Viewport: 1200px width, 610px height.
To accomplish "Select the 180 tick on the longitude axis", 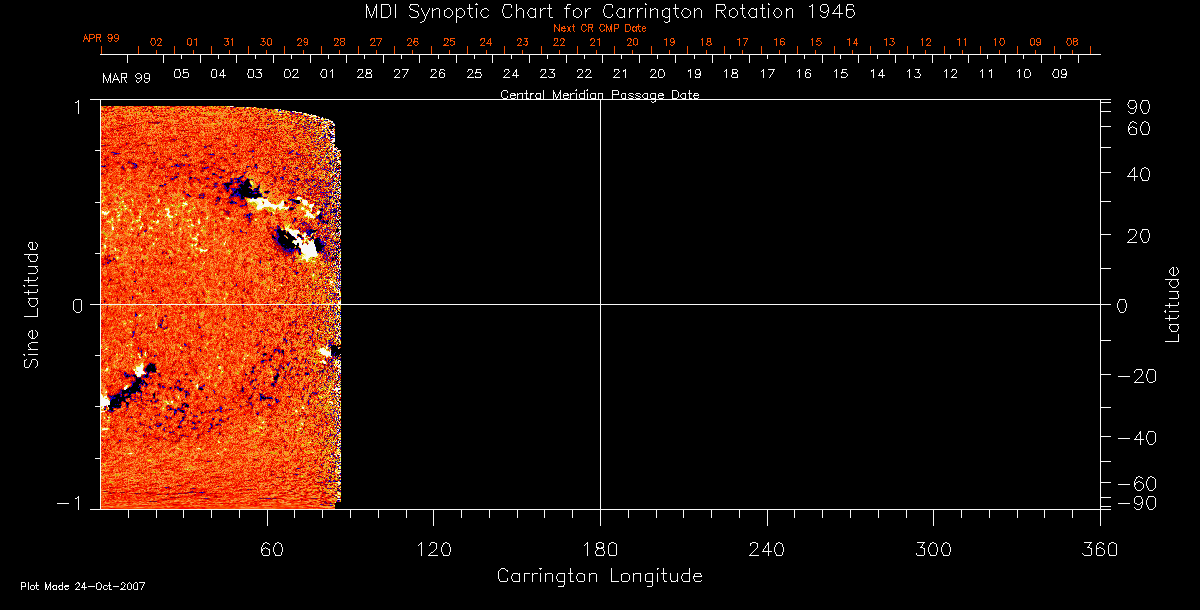I will point(600,549).
